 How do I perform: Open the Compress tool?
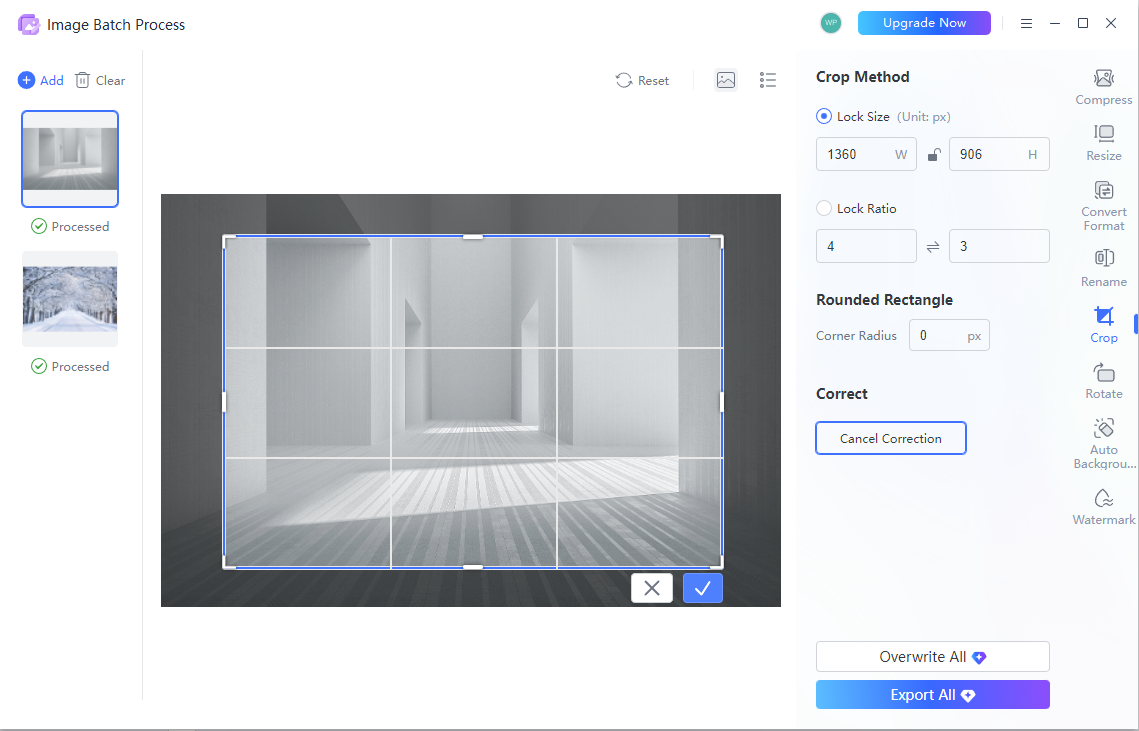click(x=1103, y=87)
